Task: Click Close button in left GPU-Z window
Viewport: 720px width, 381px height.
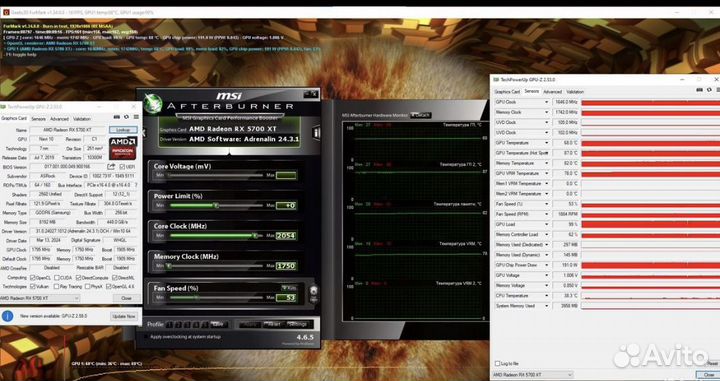Action: pyautogui.click(x=126, y=298)
